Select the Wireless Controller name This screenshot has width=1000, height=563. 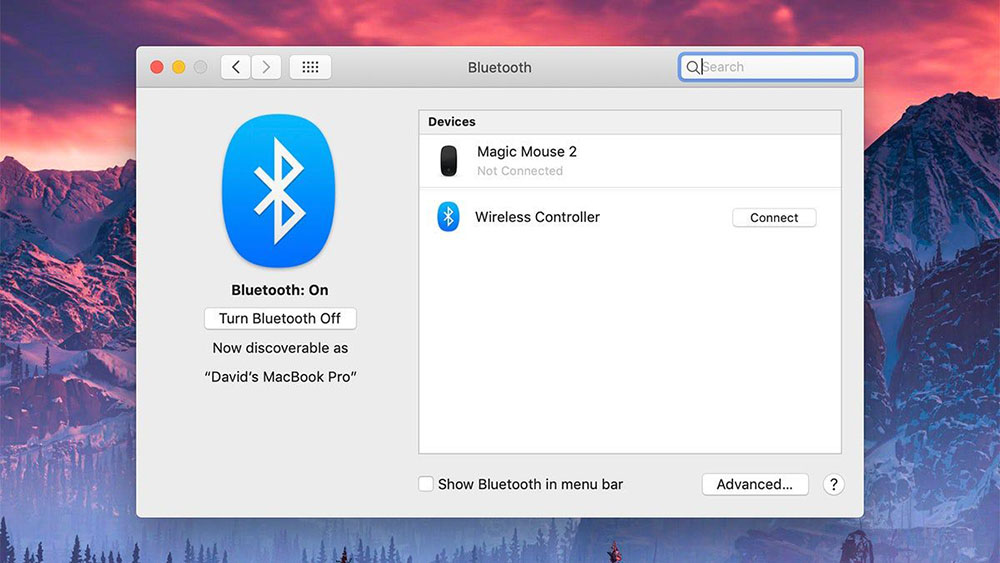[x=537, y=217]
